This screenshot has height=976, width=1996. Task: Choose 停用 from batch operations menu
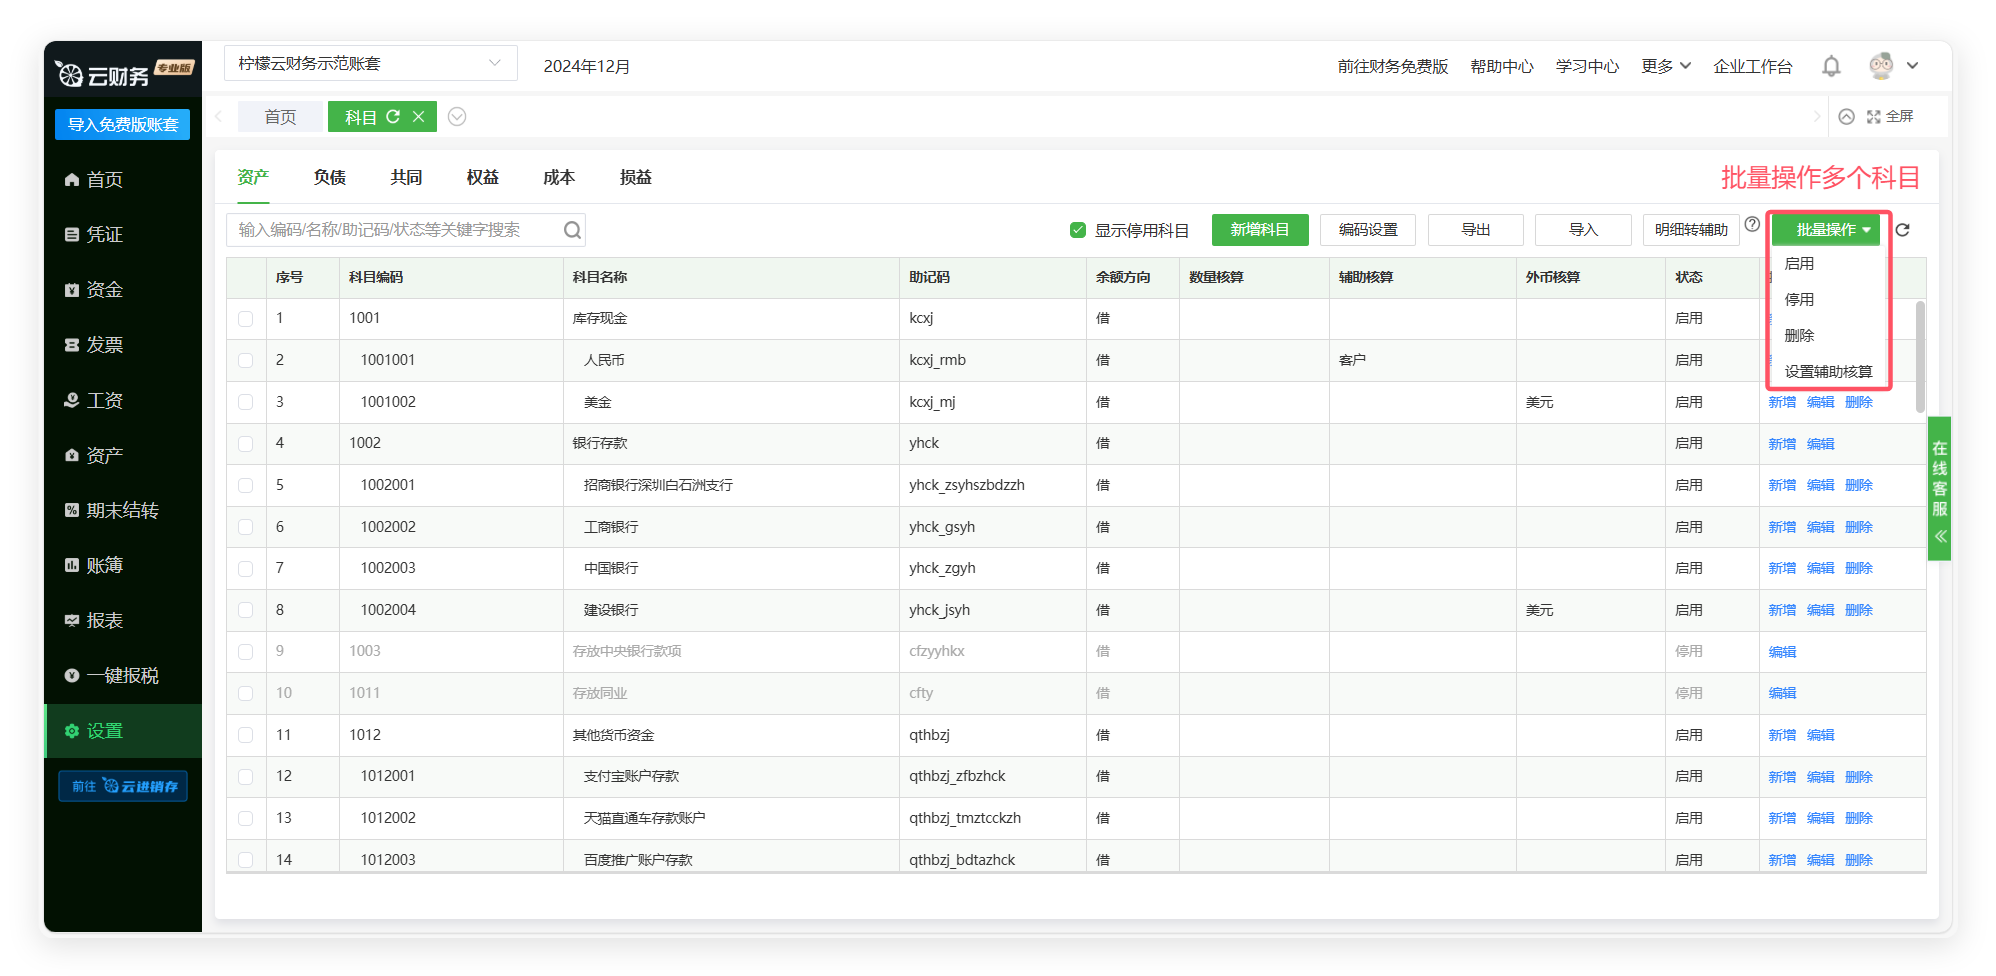click(1799, 300)
